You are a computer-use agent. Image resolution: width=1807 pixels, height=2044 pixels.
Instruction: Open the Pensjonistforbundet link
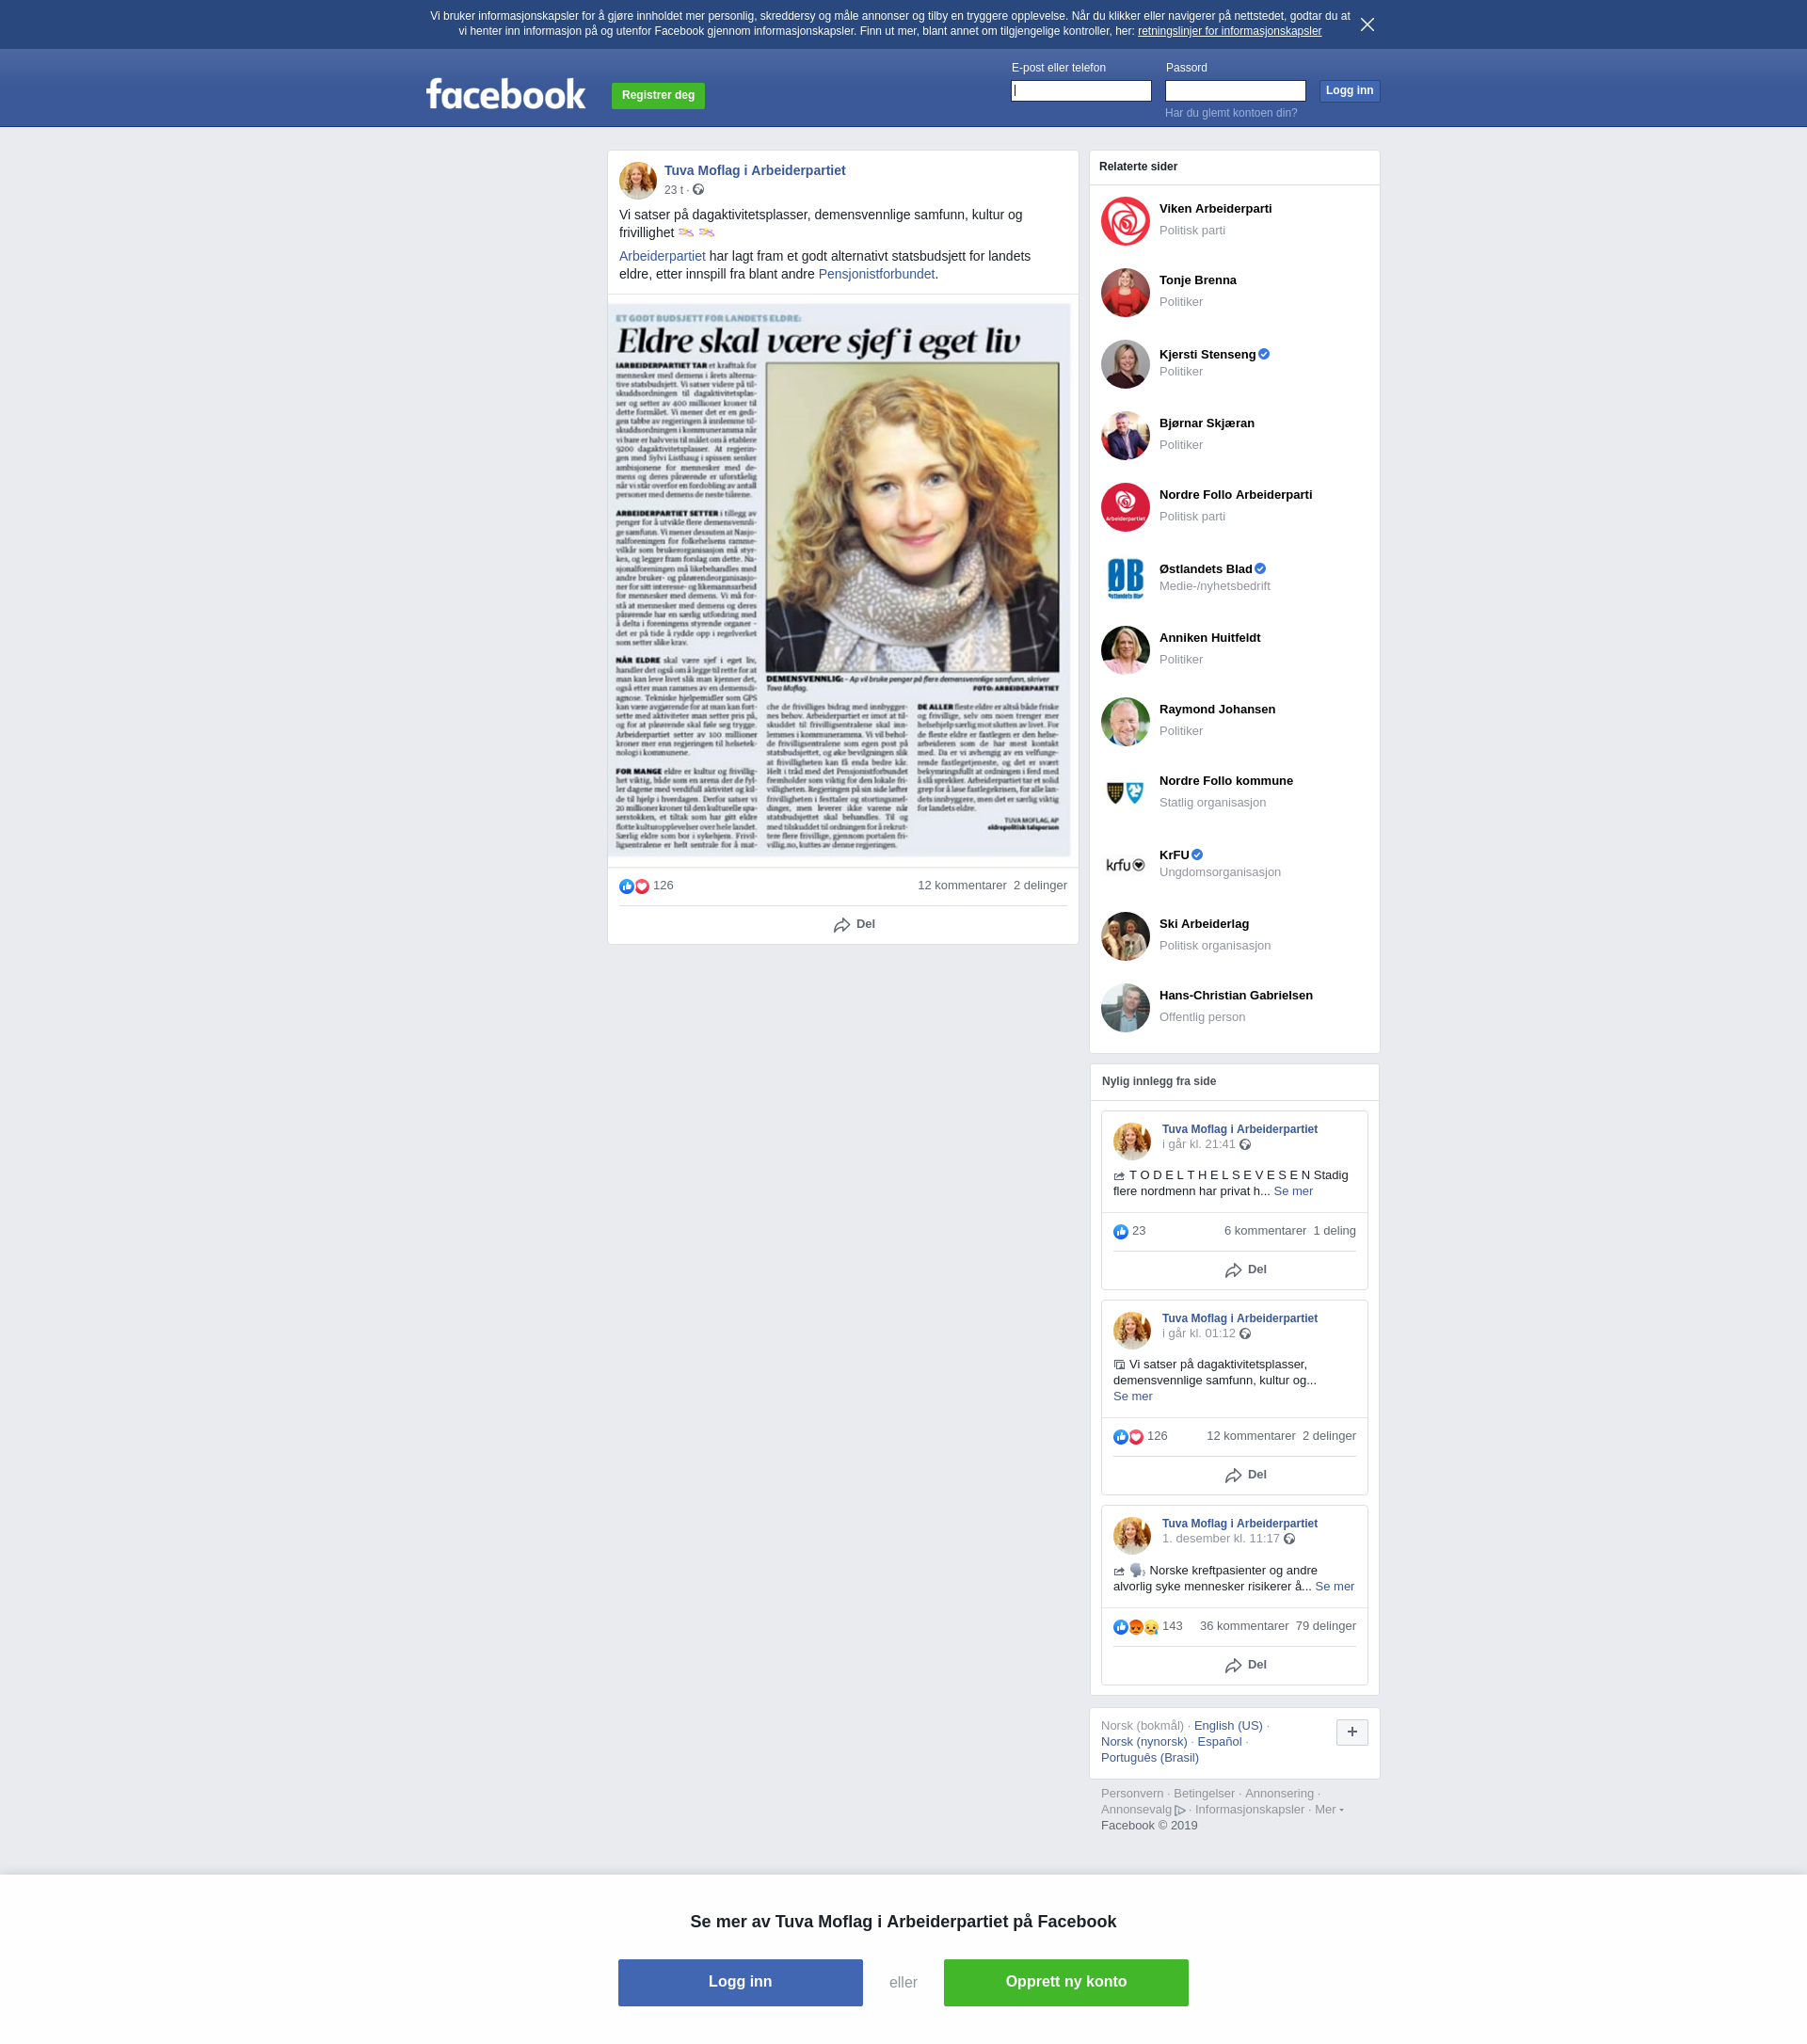(x=876, y=274)
